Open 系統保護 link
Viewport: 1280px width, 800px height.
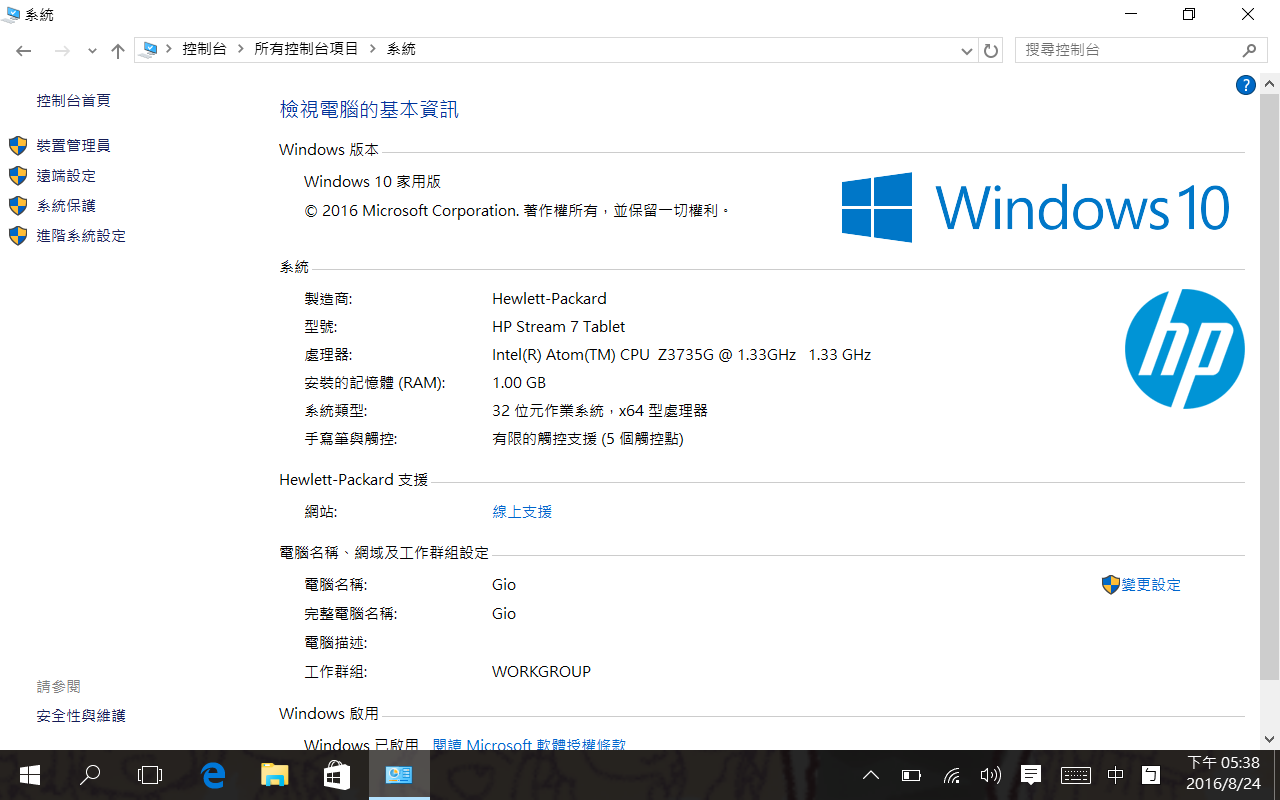[x=66, y=206]
